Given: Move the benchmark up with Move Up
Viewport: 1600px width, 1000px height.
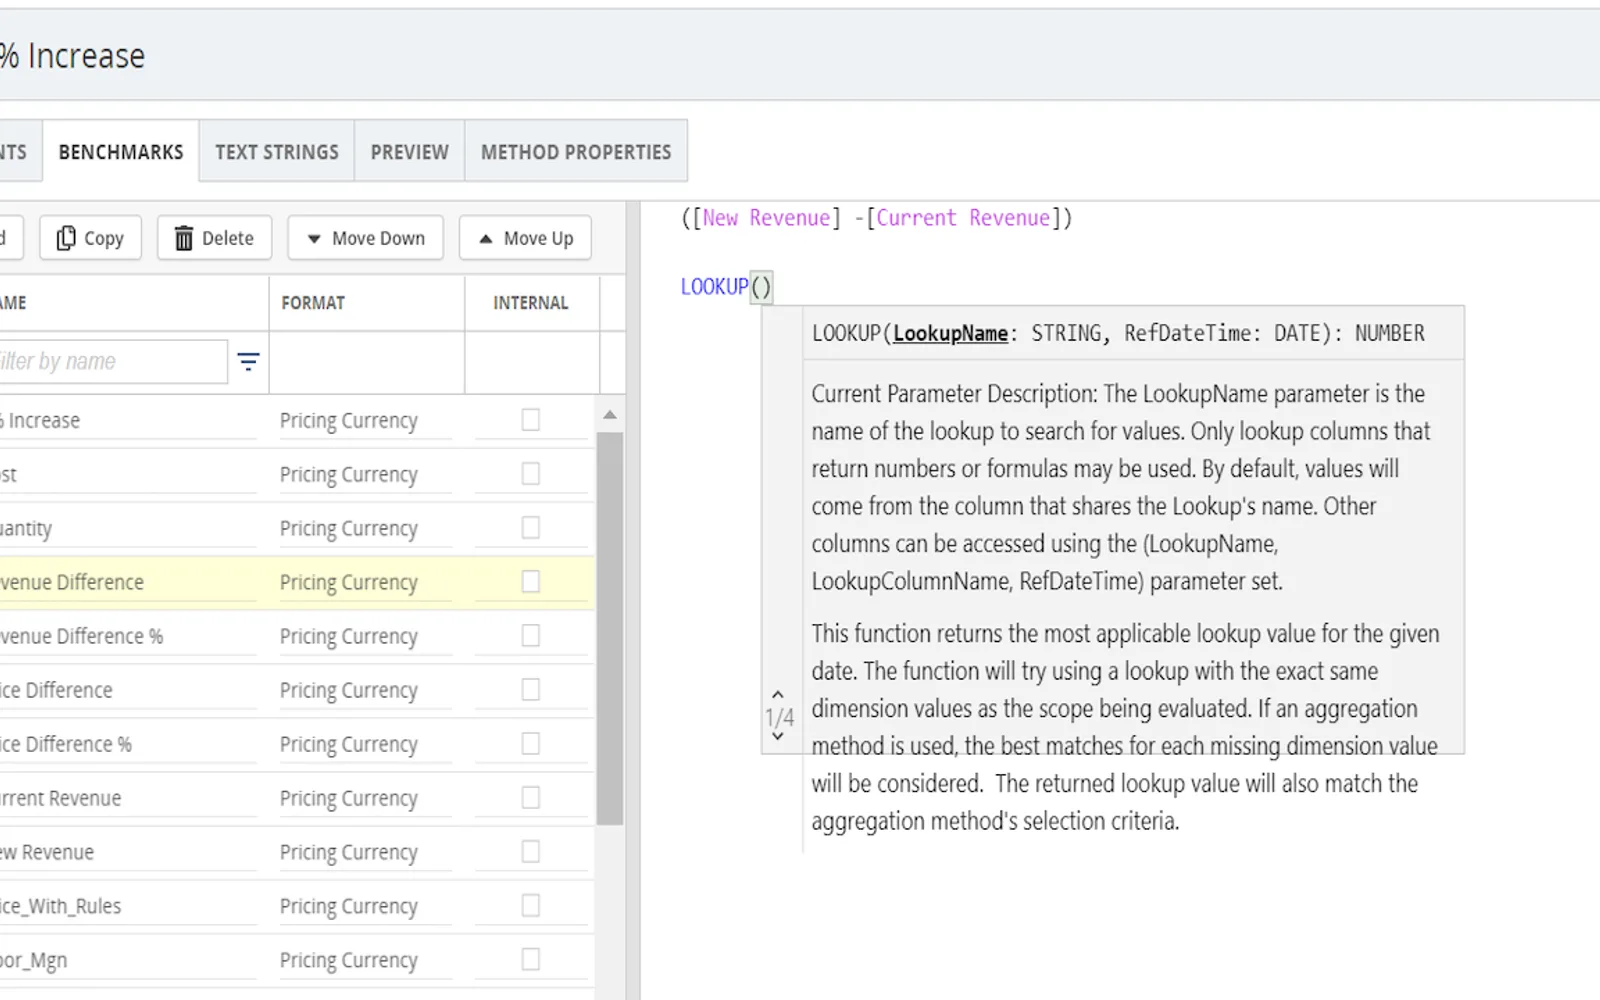Looking at the screenshot, I should pyautogui.click(x=525, y=238).
